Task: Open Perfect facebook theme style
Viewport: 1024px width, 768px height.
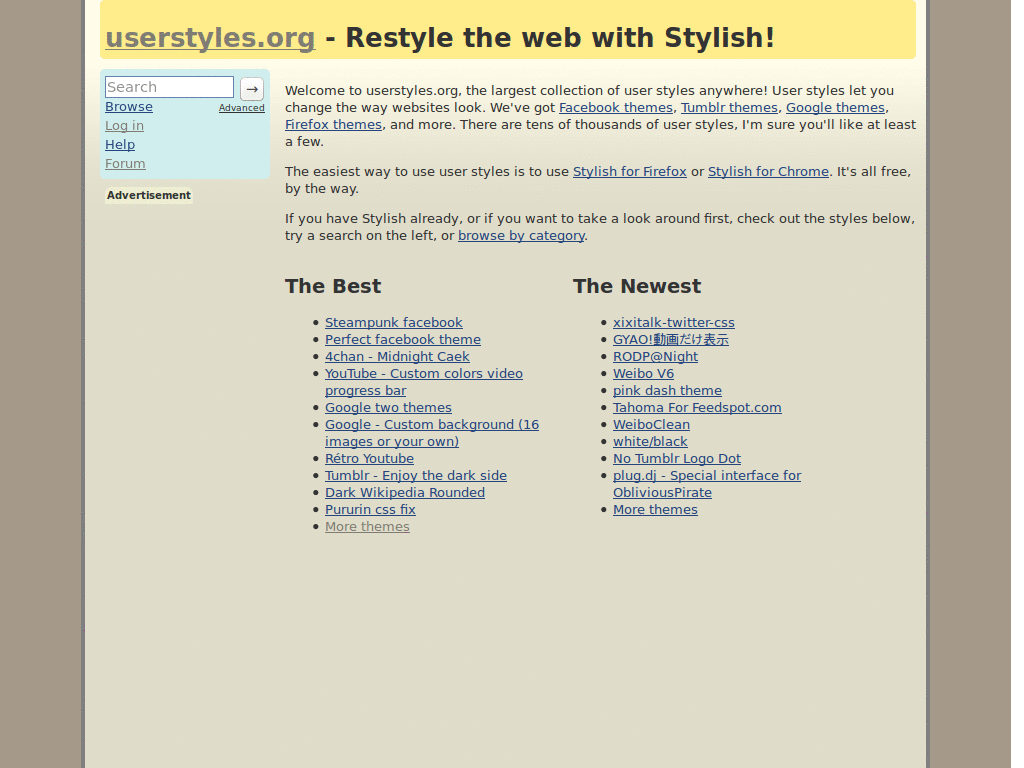Action: pyautogui.click(x=403, y=340)
